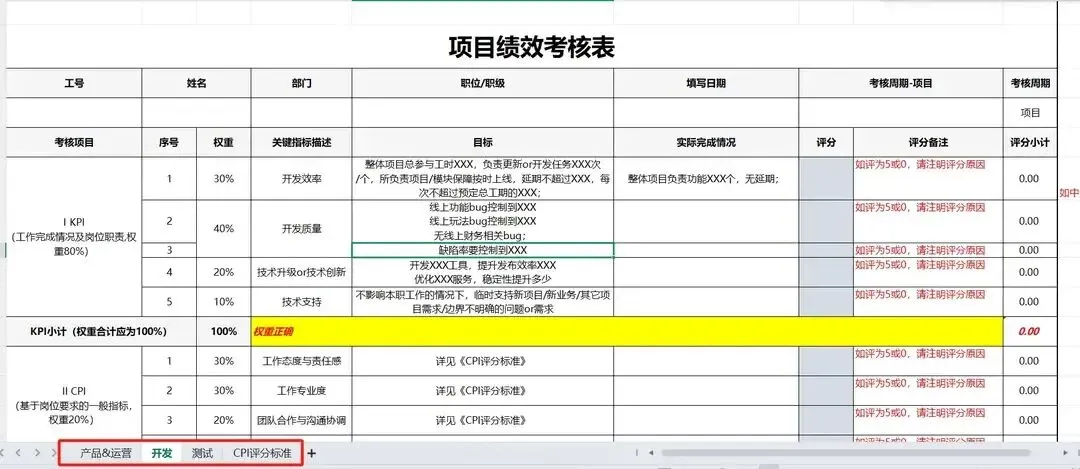Select the 评分备注 cell for 开发效率
1080x469 pixels.
pos(928,179)
